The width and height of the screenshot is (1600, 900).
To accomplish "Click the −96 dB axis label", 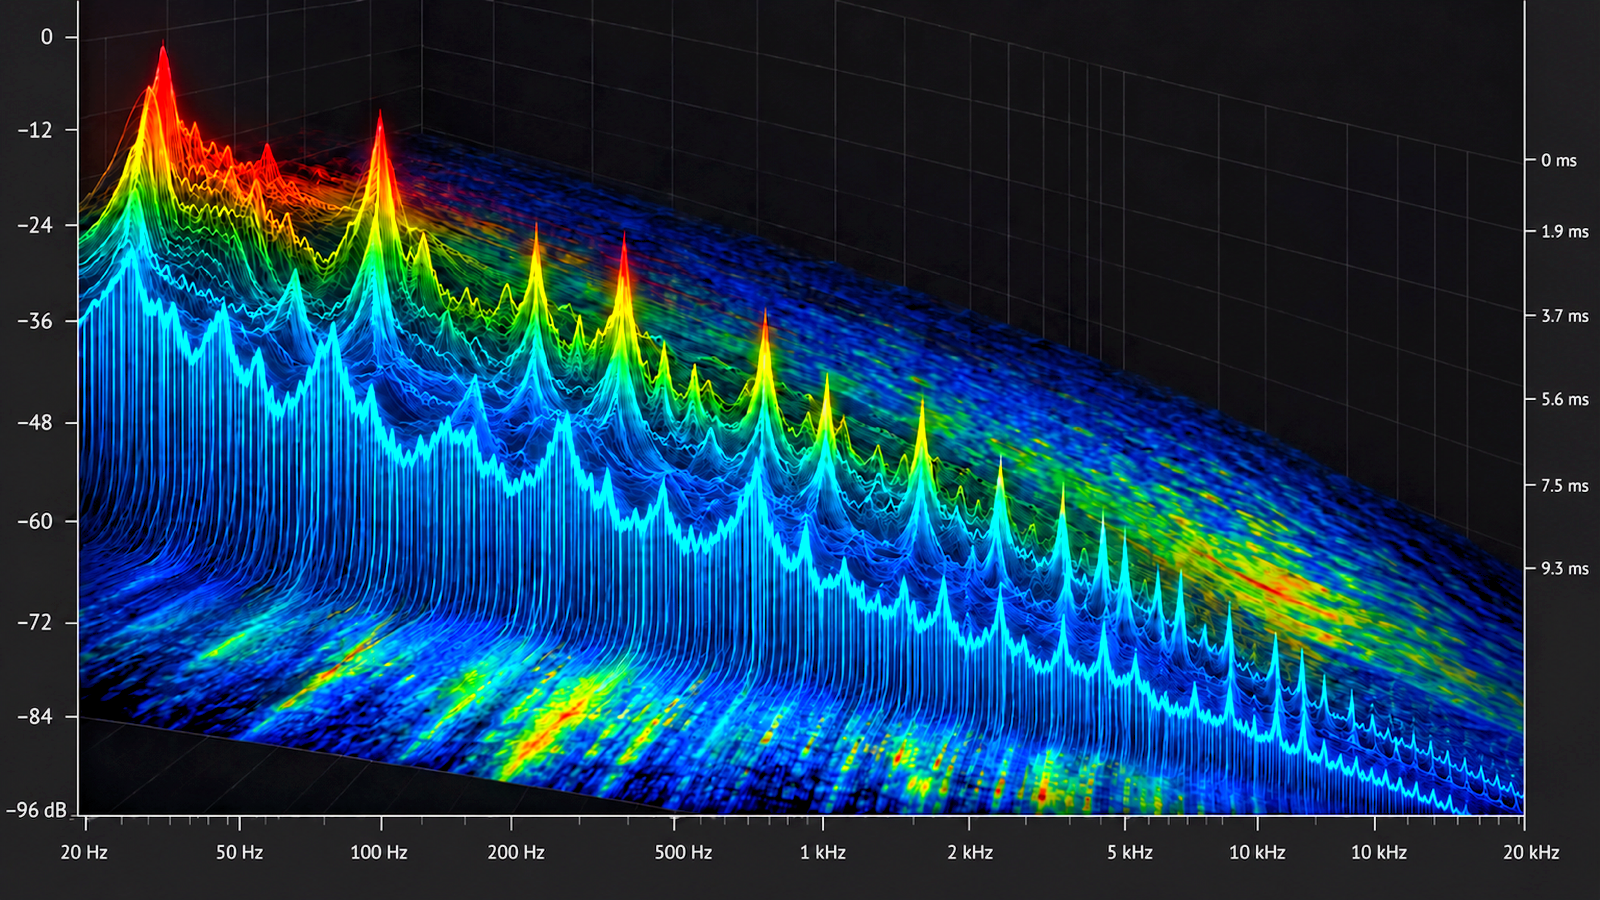I will point(36,809).
